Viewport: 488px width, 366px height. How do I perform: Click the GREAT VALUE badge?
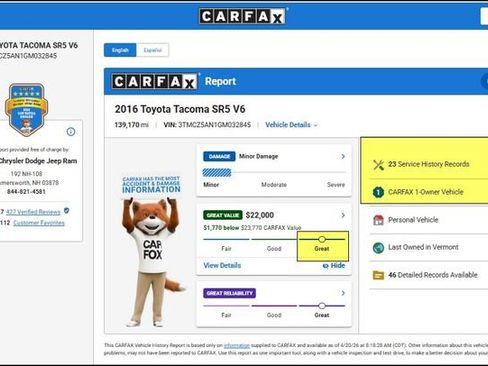[223, 215]
